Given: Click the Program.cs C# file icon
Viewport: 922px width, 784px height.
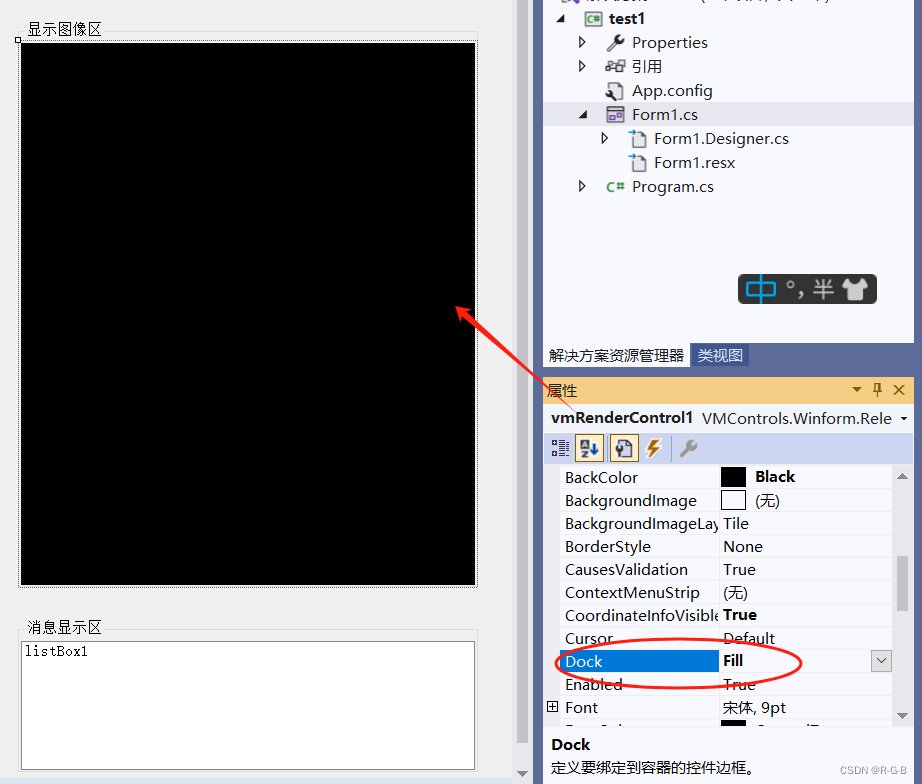Looking at the screenshot, I should point(615,187).
